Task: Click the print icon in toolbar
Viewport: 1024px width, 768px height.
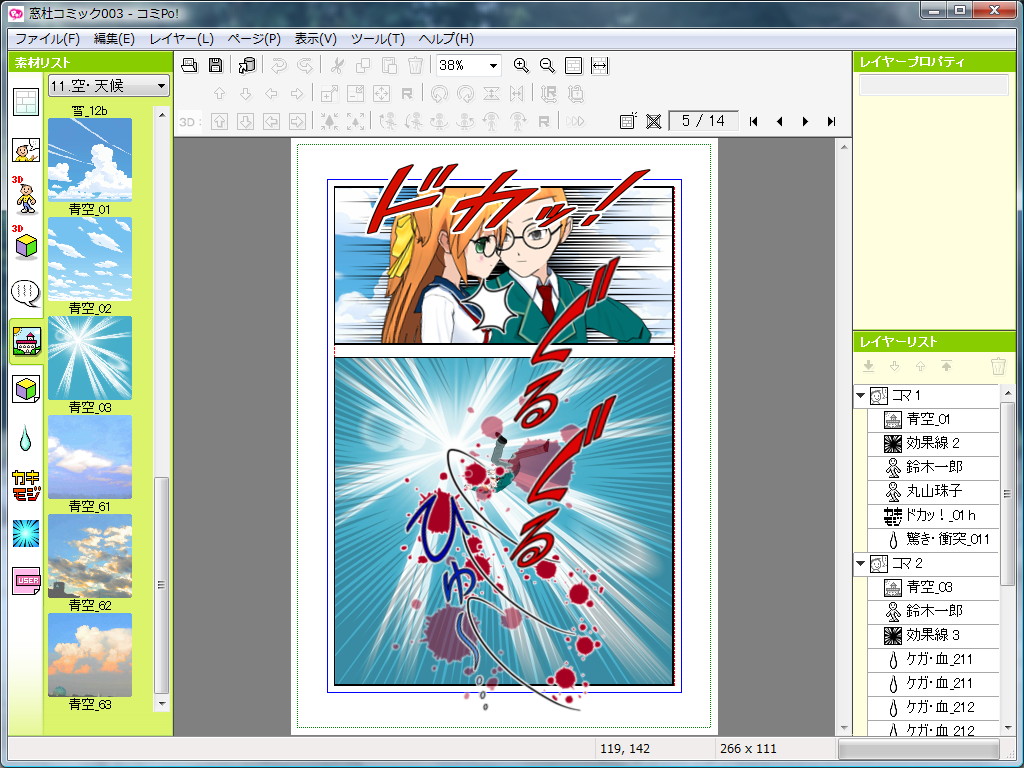Action: coord(189,65)
